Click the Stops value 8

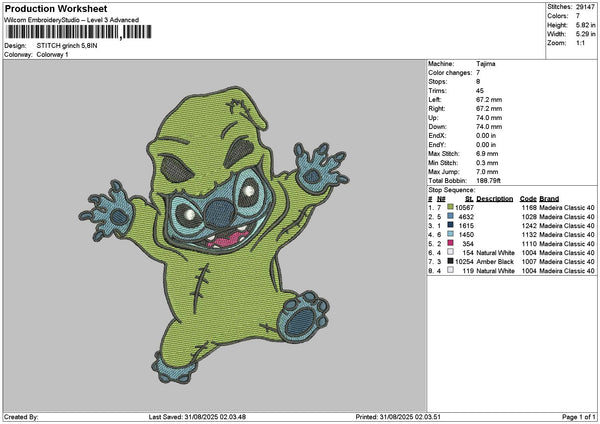(x=478, y=82)
